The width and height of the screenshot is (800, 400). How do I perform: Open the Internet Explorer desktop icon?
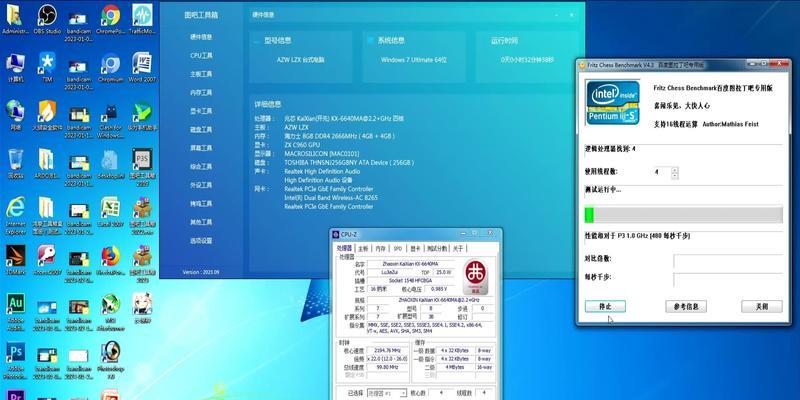pyautogui.click(x=15, y=214)
